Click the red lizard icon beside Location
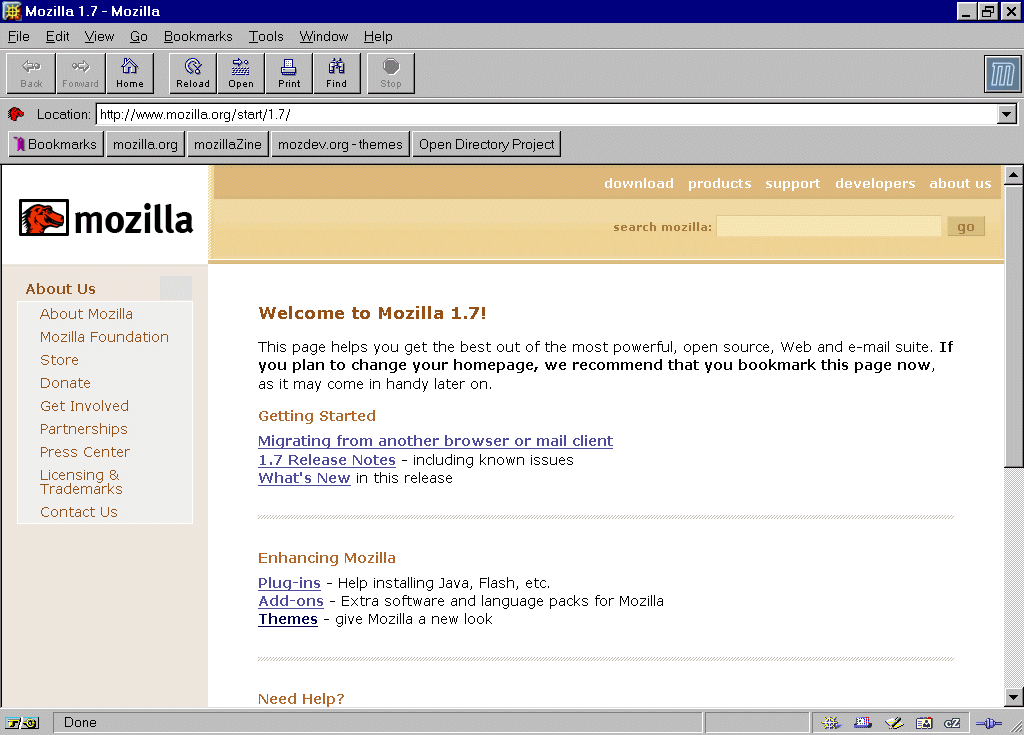Image resolution: width=1024 pixels, height=735 pixels. click(16, 114)
